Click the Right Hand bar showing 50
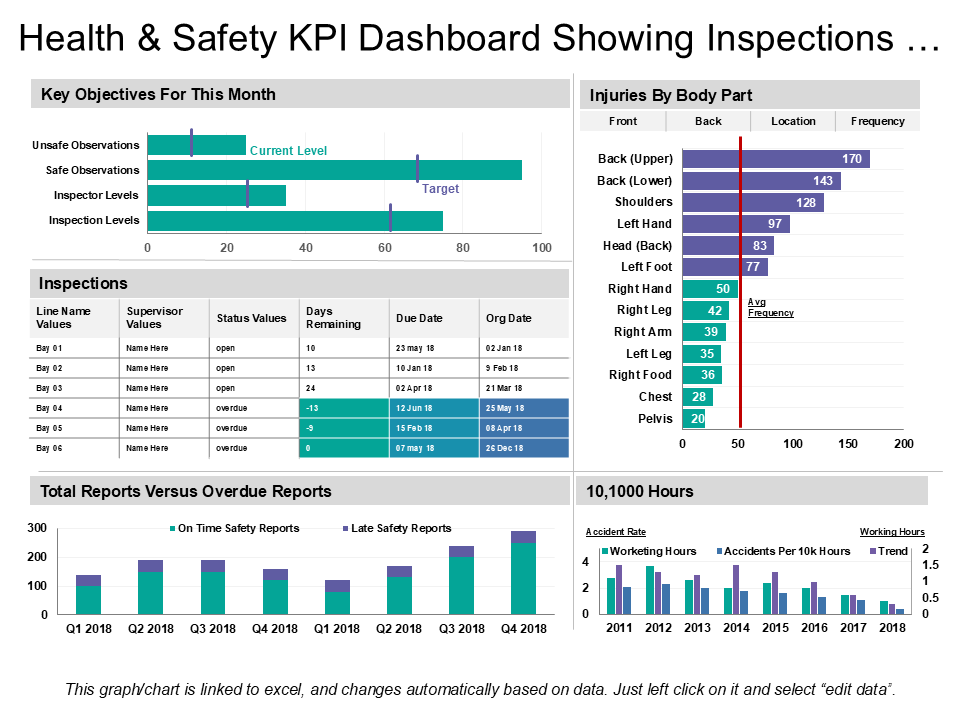 [710, 289]
